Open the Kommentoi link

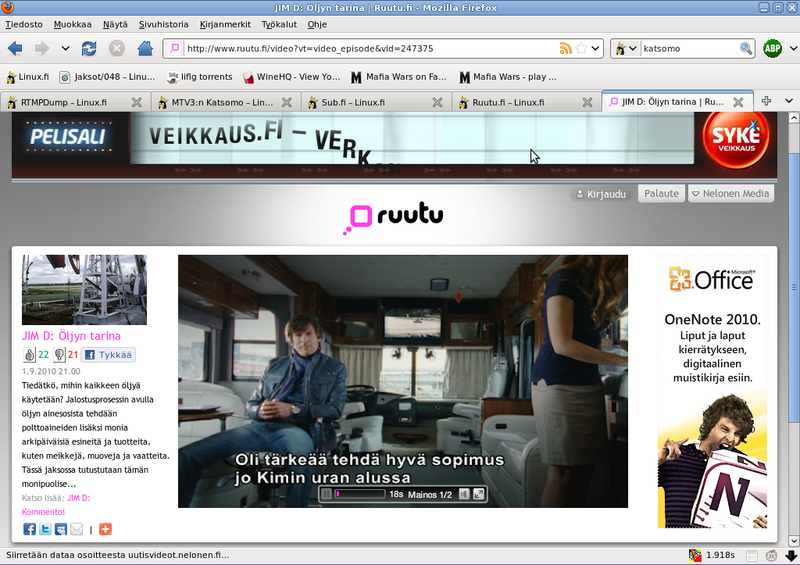click(x=43, y=511)
